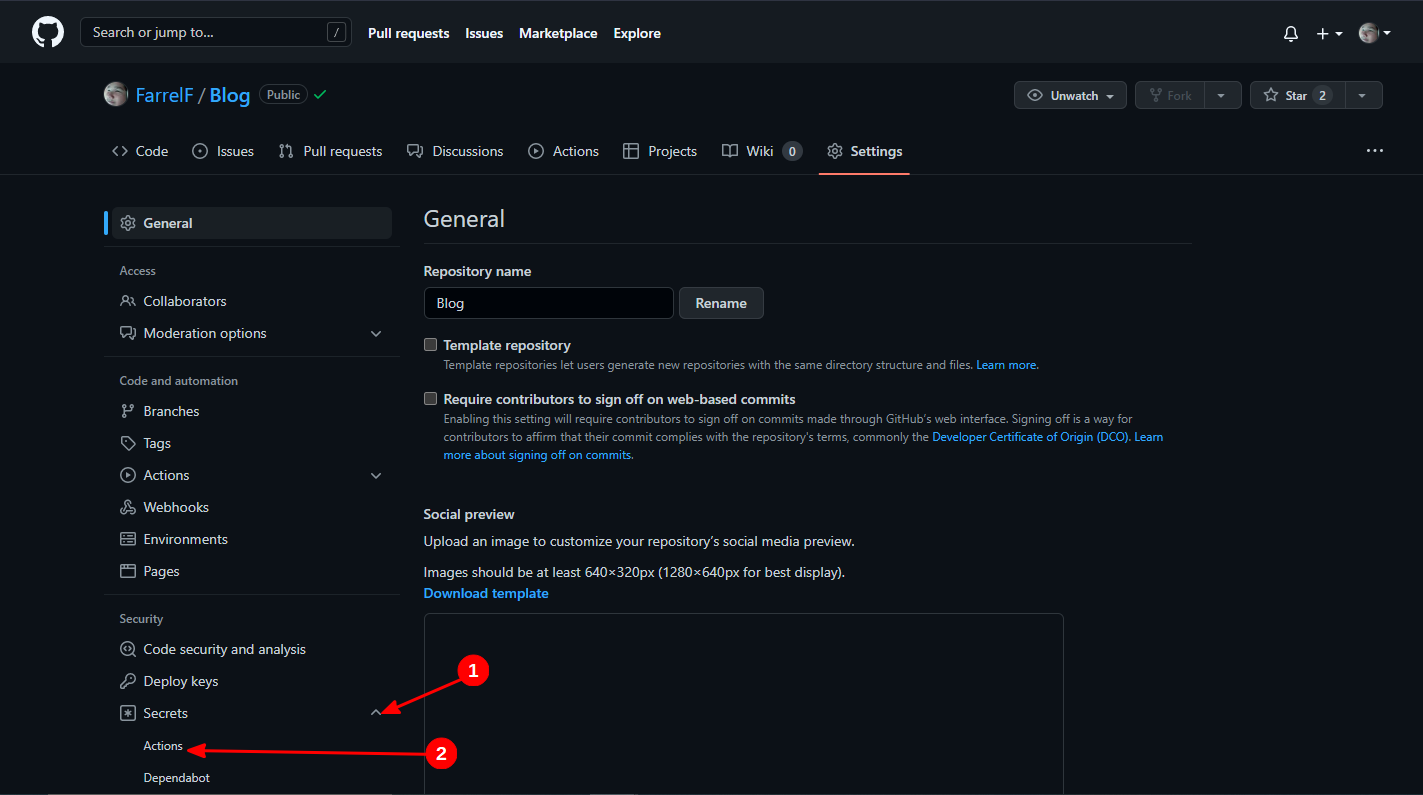Click the Collaborators people icon
The height and width of the screenshot is (795, 1423).
click(128, 301)
